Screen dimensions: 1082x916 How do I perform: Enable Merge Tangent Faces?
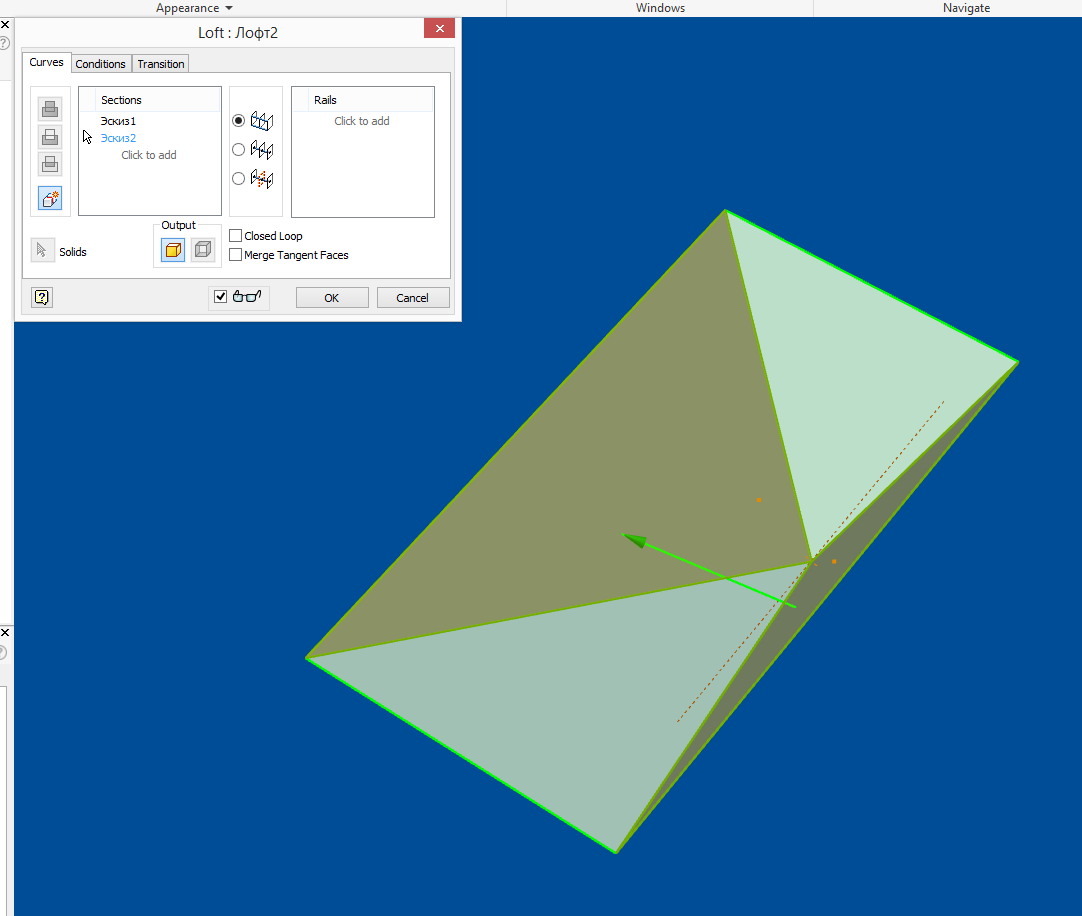click(235, 254)
